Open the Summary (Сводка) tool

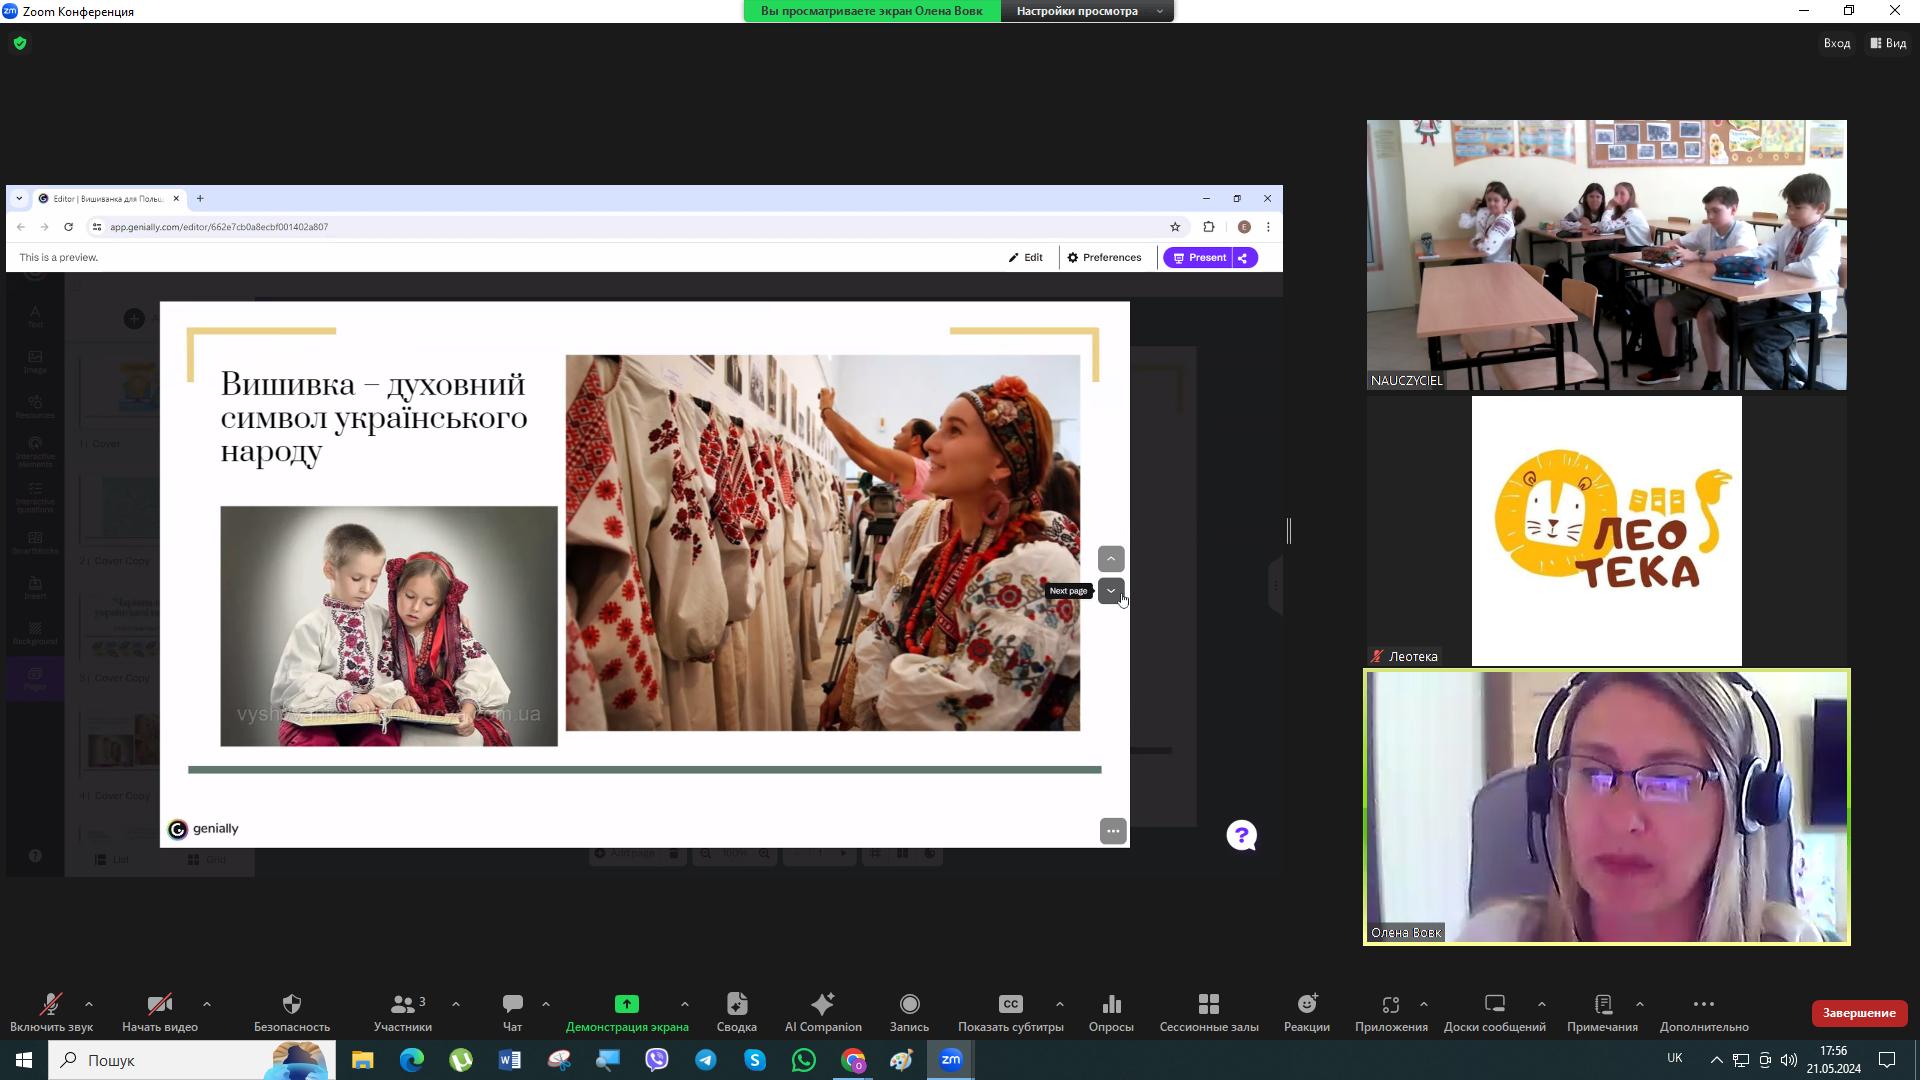[x=736, y=1012]
